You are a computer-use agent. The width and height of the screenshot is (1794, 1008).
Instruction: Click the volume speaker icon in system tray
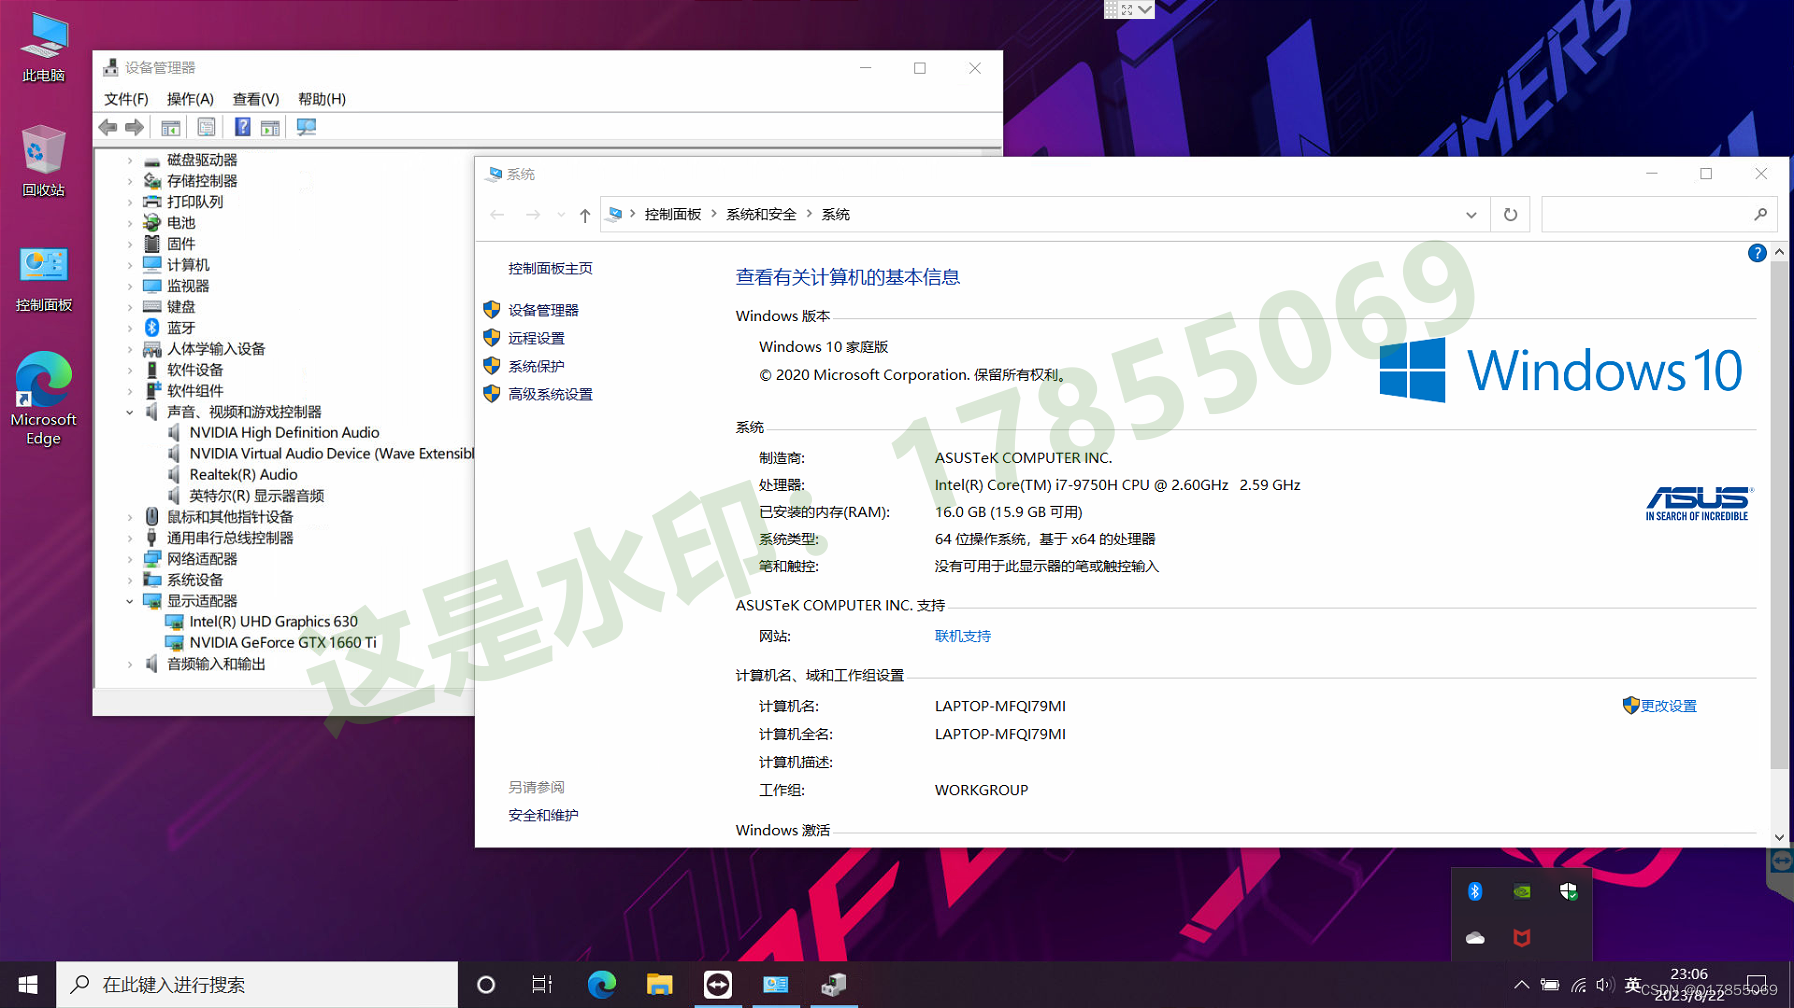click(x=1604, y=985)
